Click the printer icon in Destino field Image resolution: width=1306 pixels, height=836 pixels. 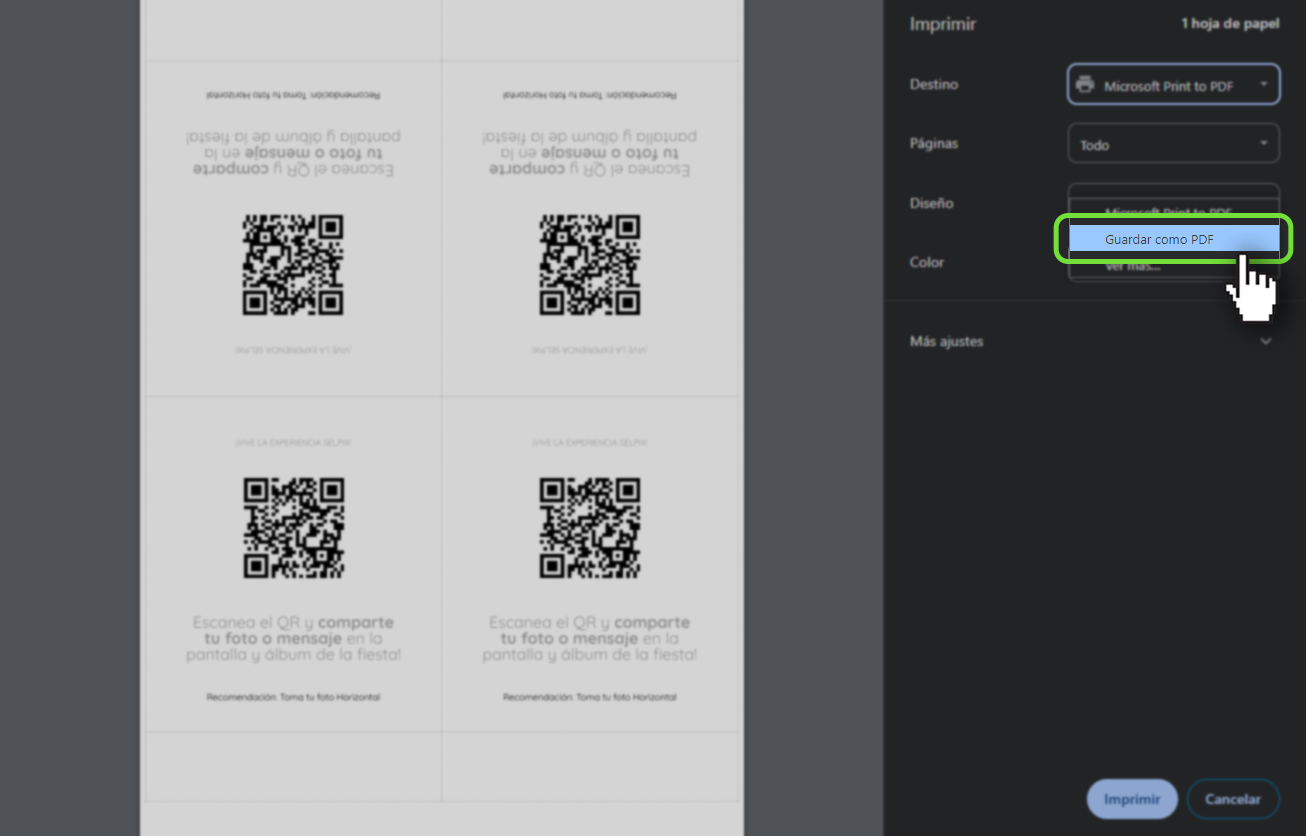pyautogui.click(x=1085, y=85)
